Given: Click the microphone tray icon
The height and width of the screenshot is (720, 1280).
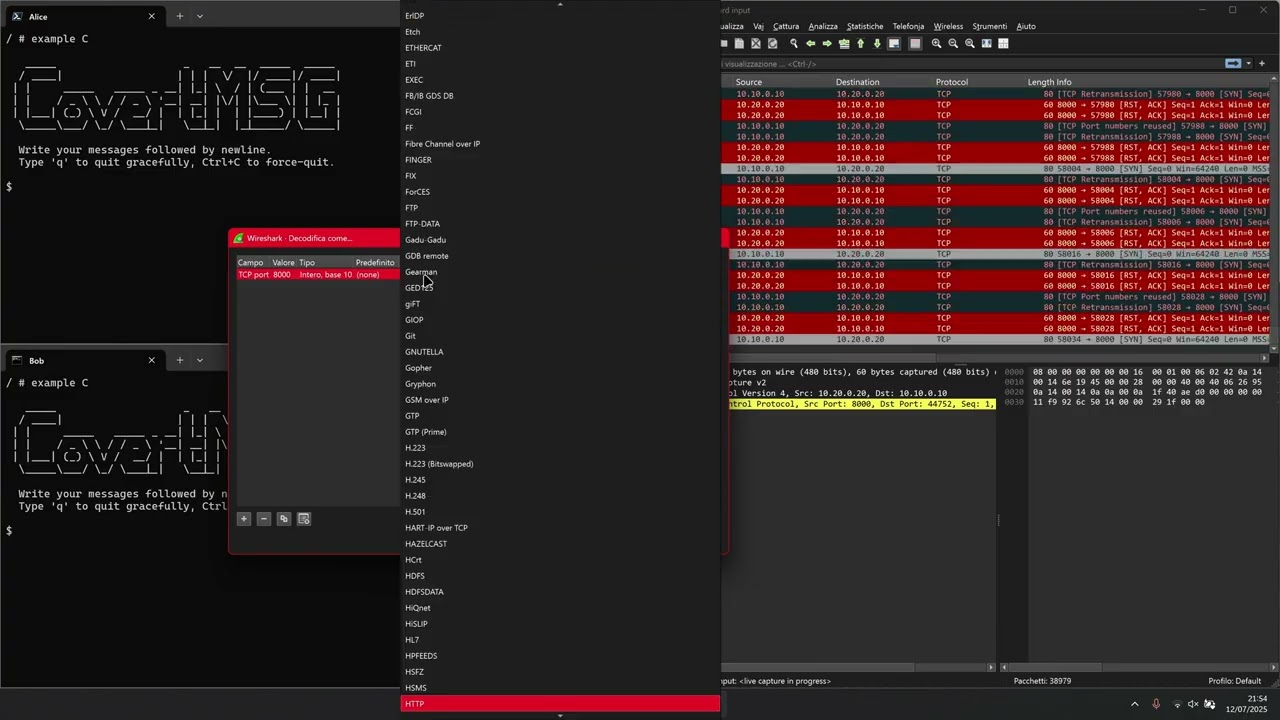Looking at the screenshot, I should 1156,704.
